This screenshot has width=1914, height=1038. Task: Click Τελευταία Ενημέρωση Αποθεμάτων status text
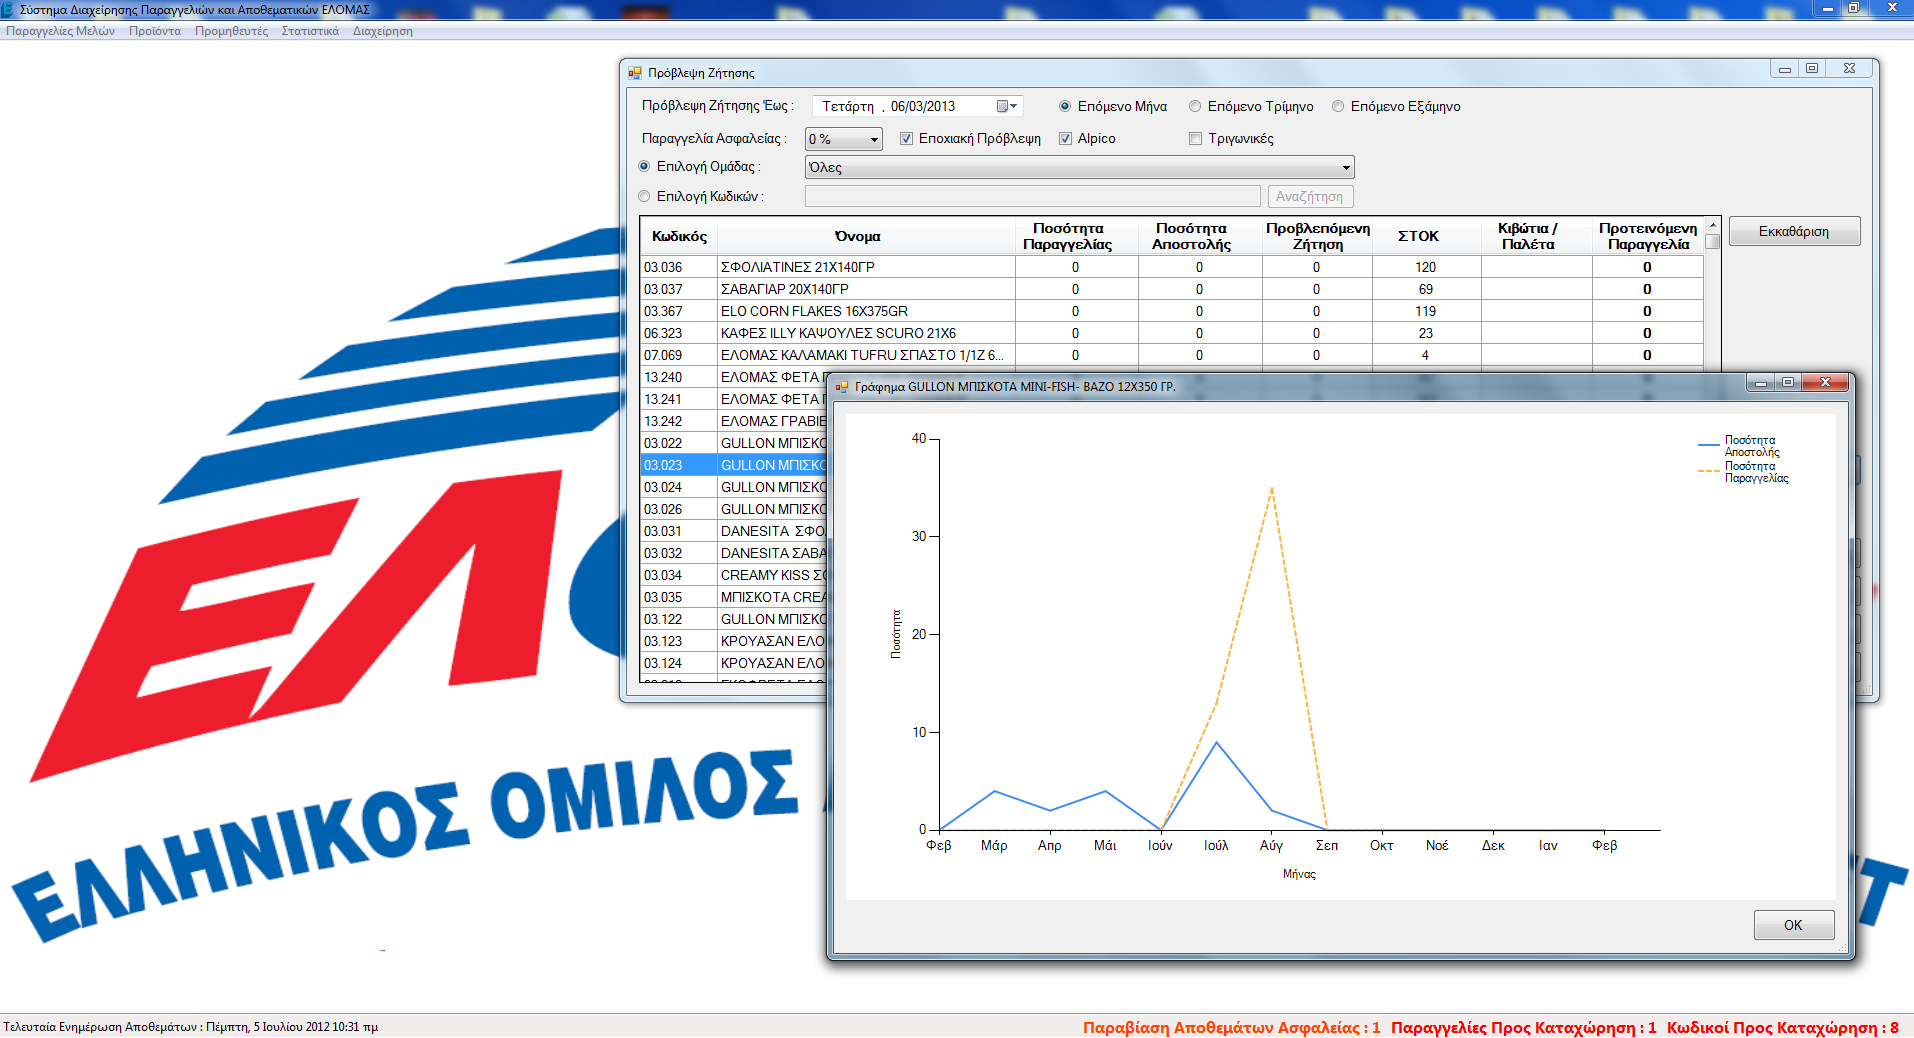190,1027
